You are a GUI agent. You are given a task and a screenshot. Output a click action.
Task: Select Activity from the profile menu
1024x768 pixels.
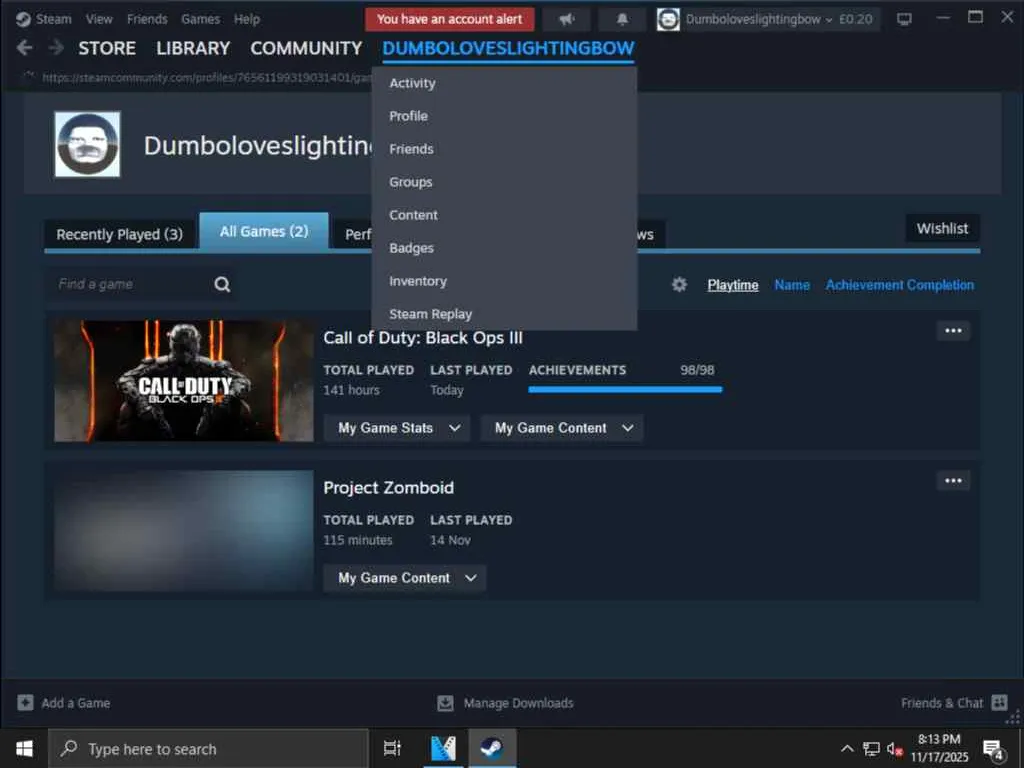(504, 83)
